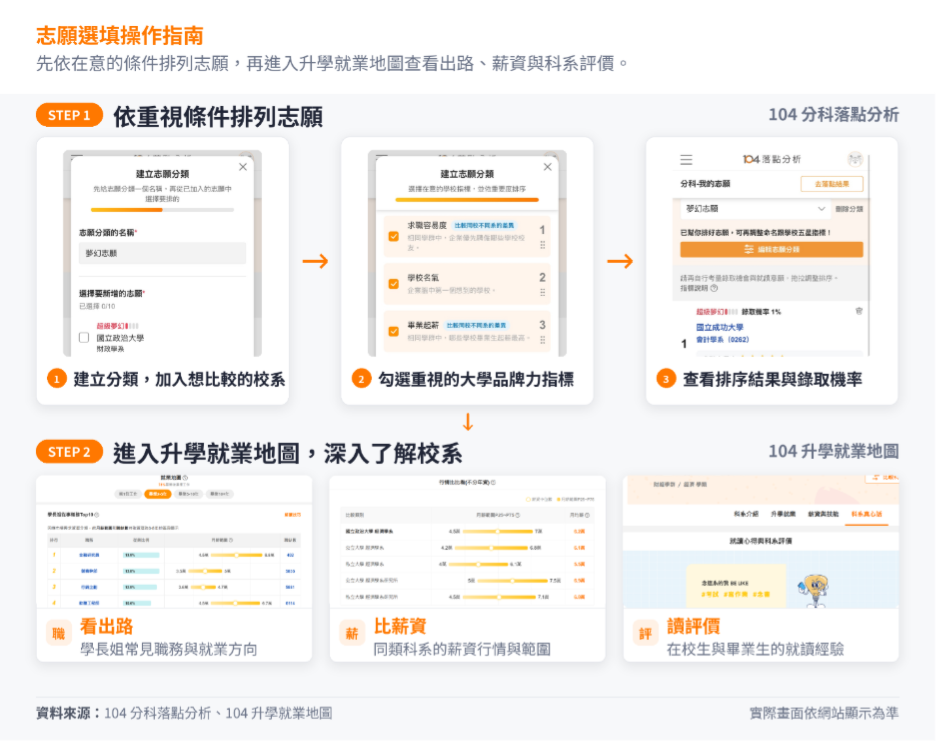The image size is (936, 741).
Task: Click the STEP 1 orange badge
Action: 69,115
